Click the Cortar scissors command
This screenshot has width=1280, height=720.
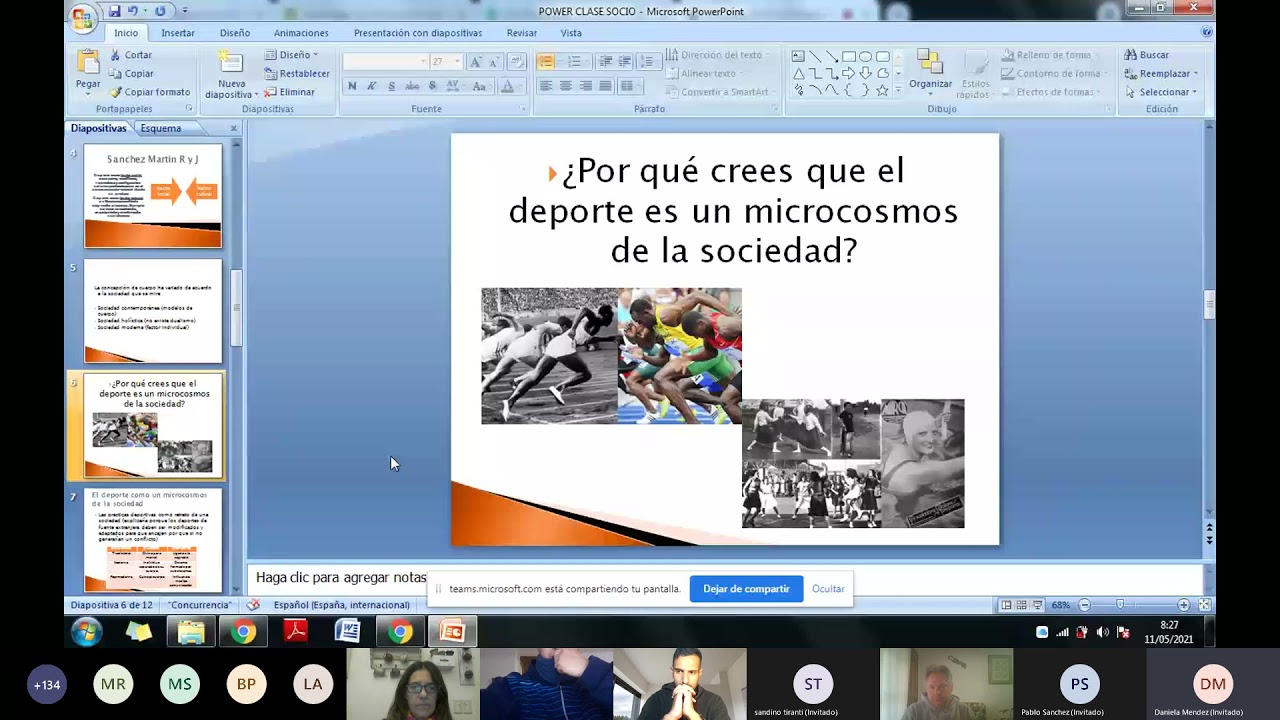[131, 55]
